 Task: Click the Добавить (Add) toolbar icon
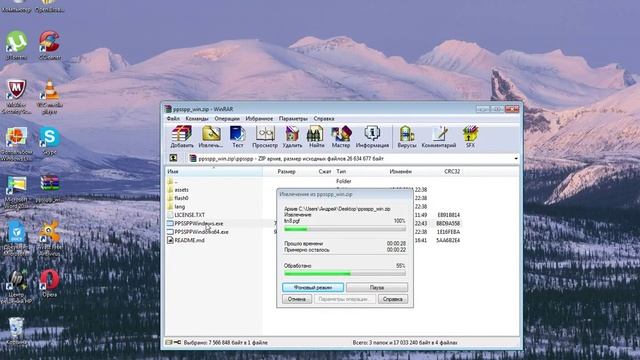click(182, 137)
